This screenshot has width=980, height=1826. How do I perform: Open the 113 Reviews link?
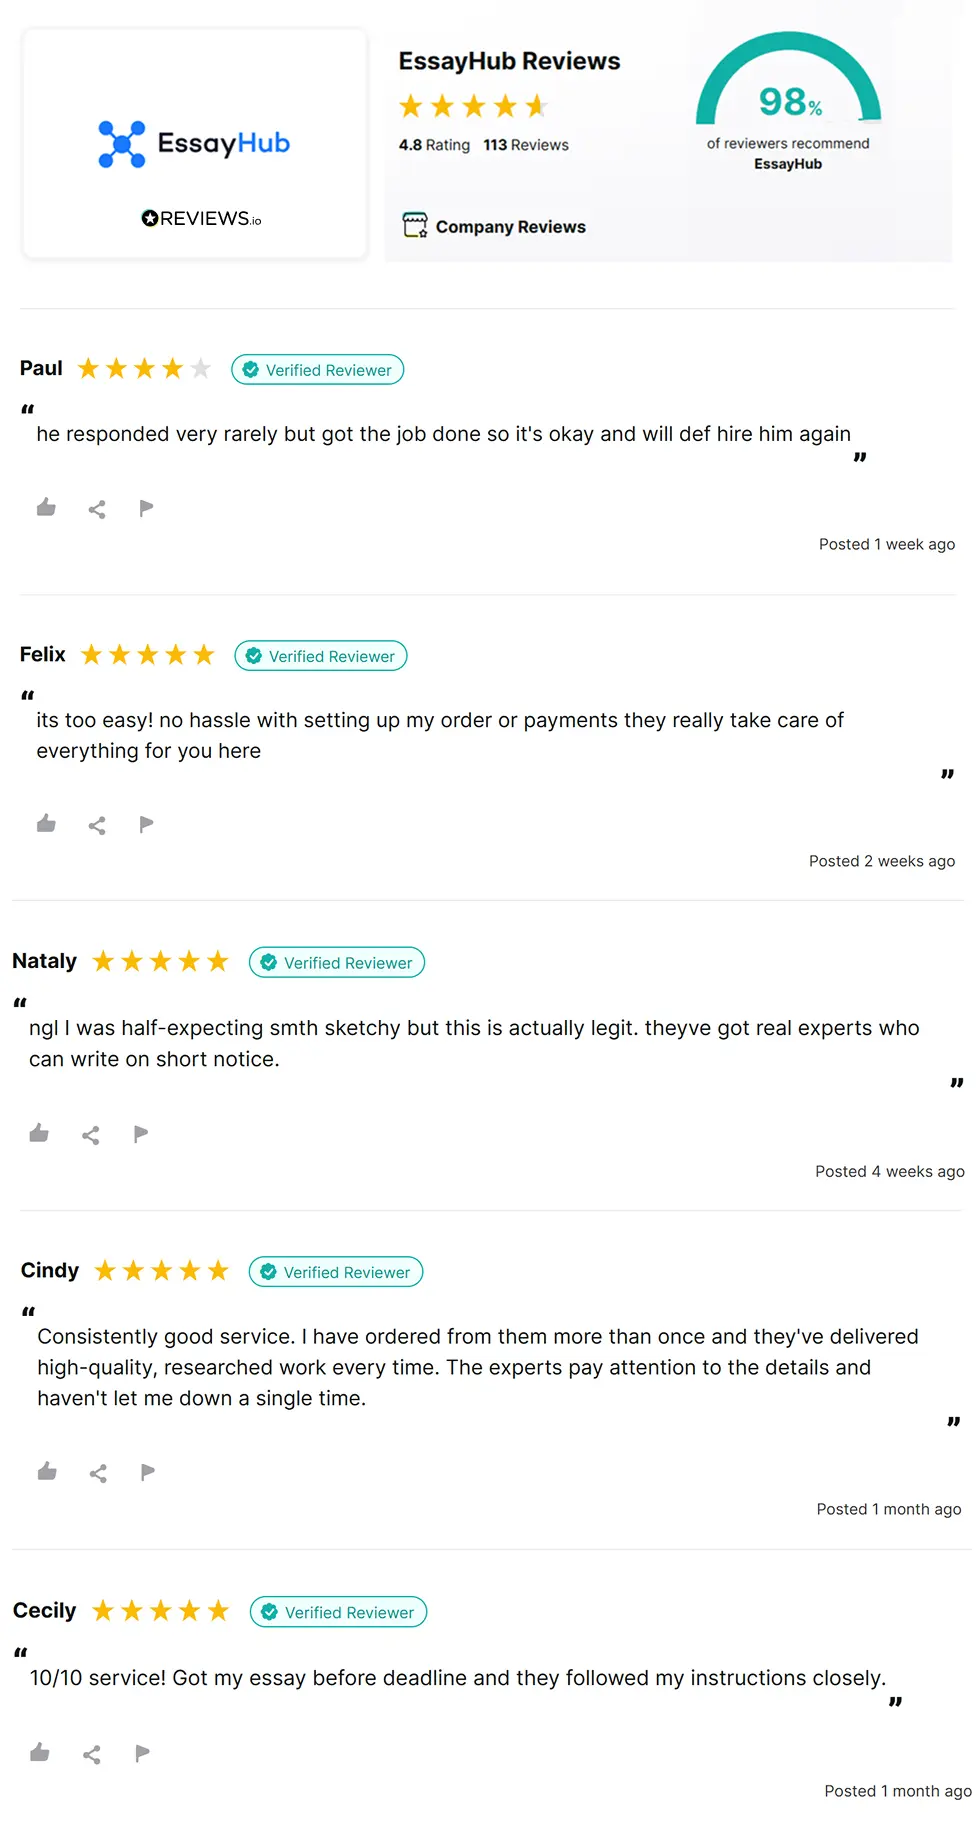(526, 145)
